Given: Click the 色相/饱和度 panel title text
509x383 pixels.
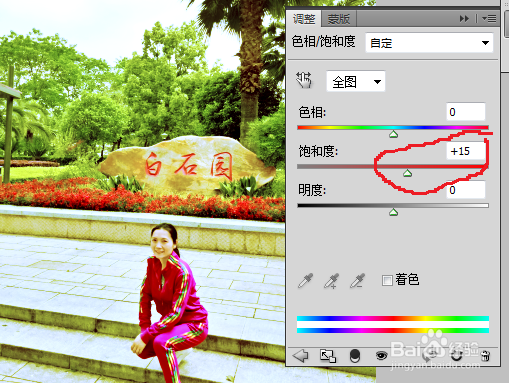Looking at the screenshot, I should [323, 42].
